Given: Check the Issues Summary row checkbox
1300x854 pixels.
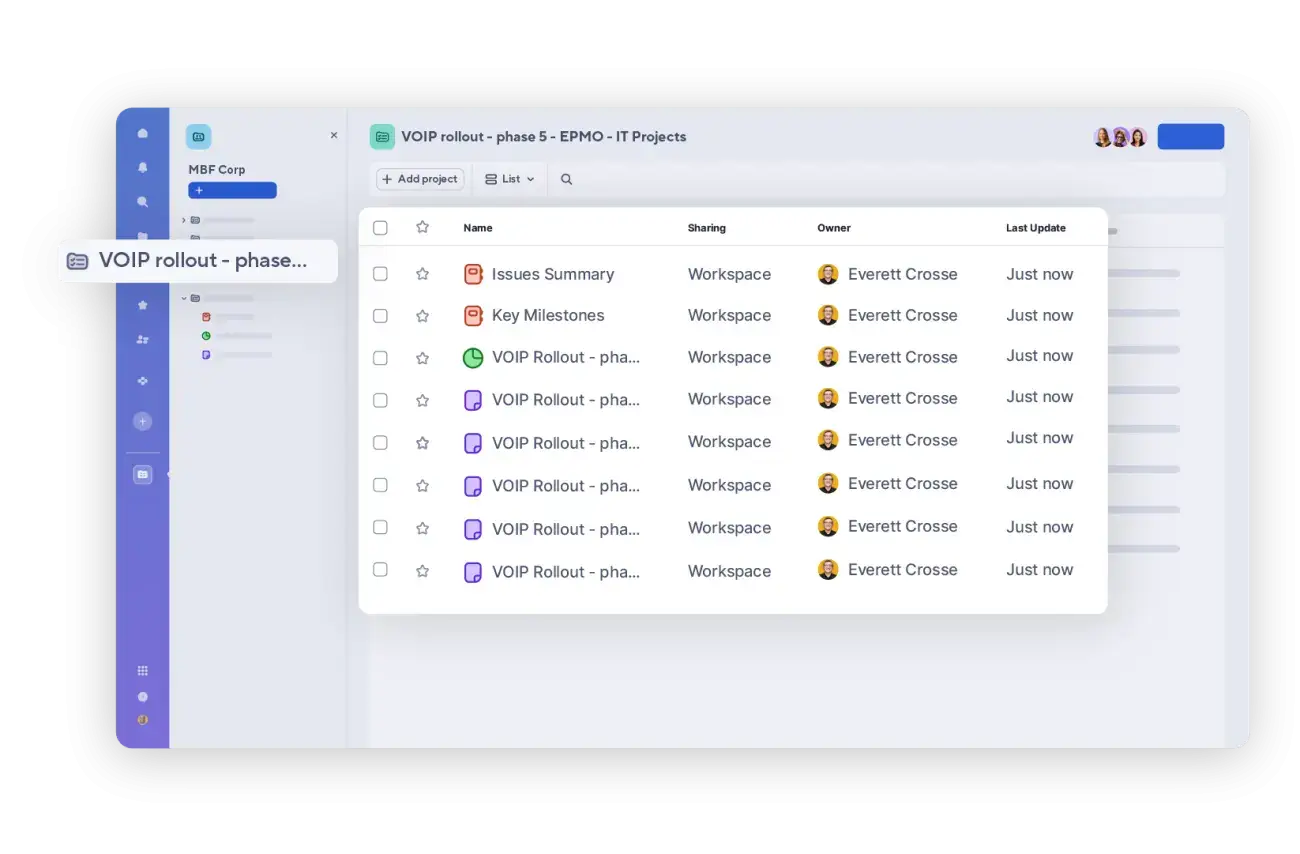Looking at the screenshot, I should pyautogui.click(x=380, y=274).
